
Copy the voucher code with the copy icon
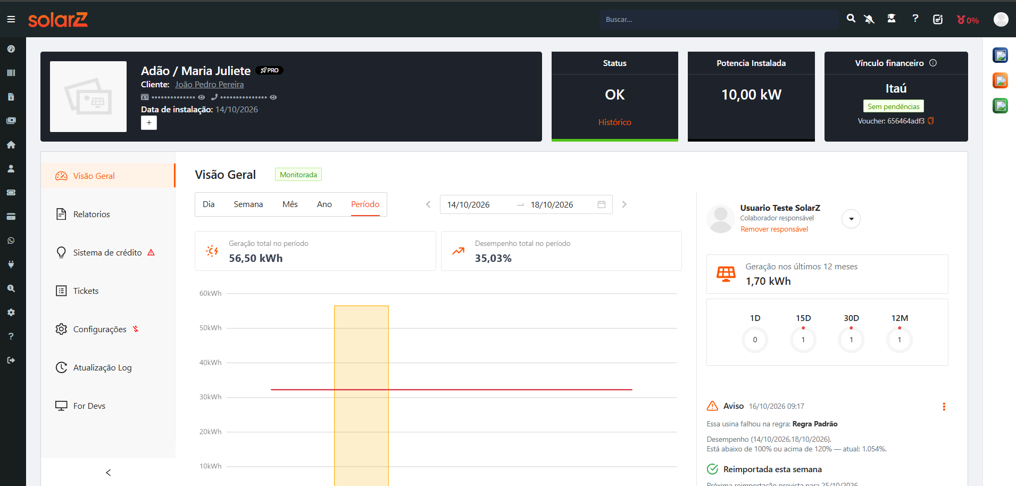pos(931,121)
